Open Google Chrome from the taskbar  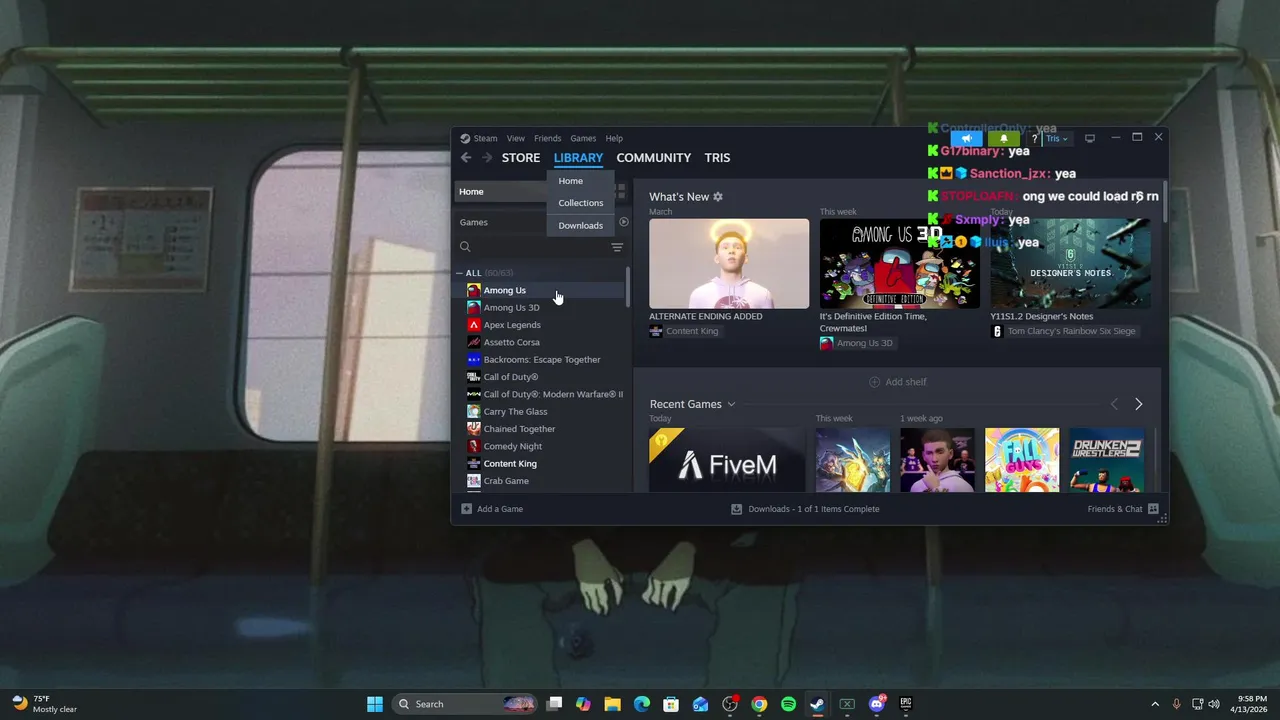[759, 704]
